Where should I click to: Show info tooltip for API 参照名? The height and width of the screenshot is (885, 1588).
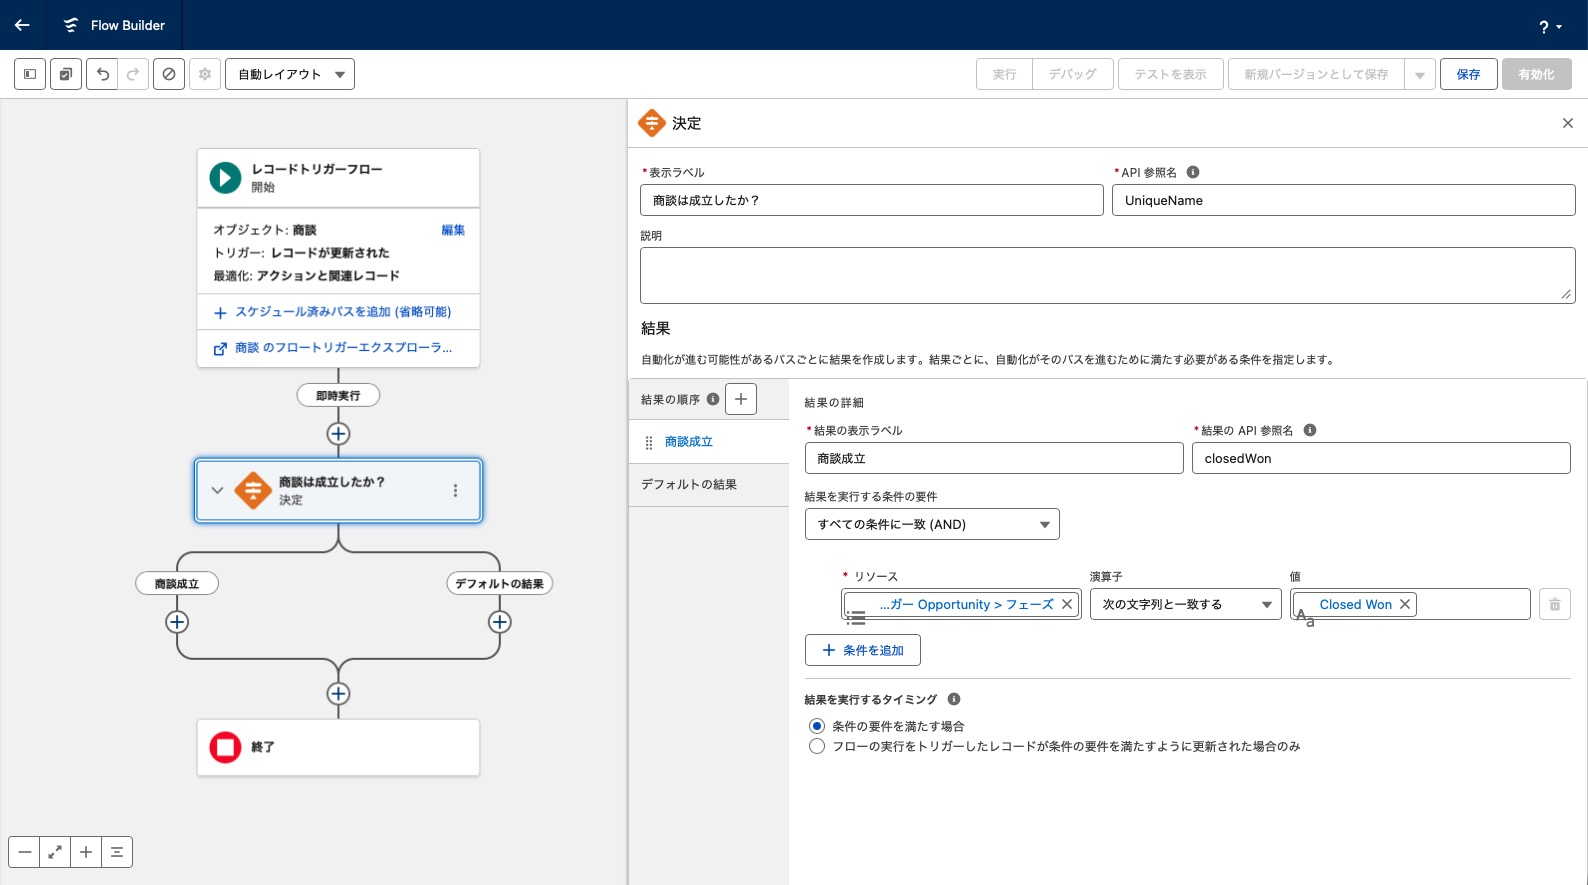pyautogui.click(x=1193, y=172)
